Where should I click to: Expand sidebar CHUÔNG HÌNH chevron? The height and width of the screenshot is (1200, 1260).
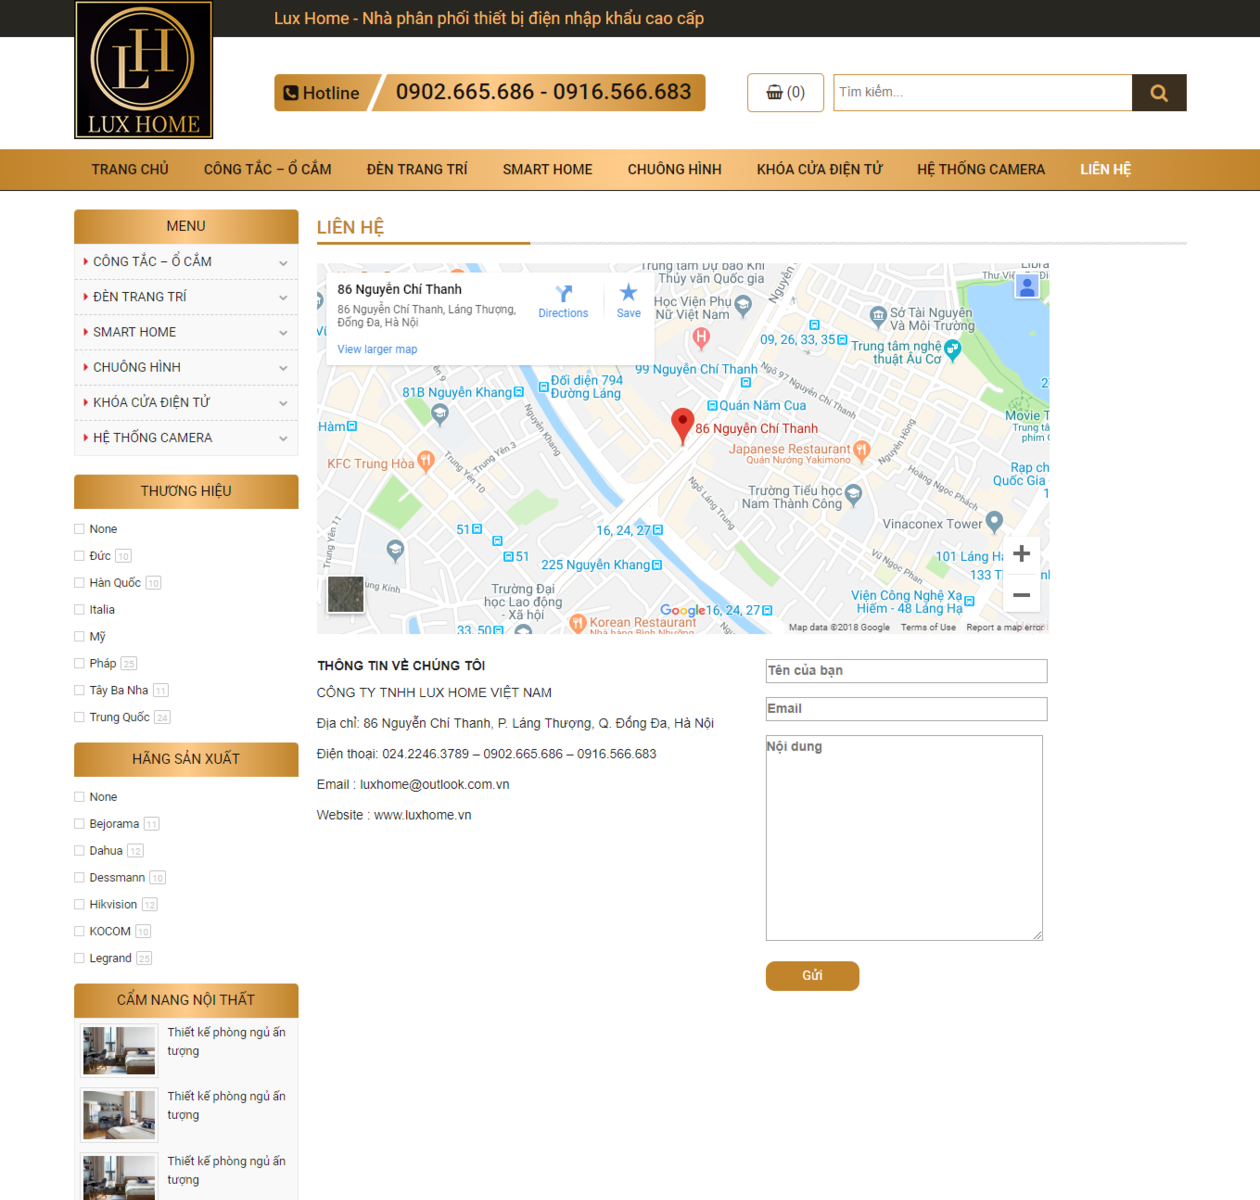point(283,368)
